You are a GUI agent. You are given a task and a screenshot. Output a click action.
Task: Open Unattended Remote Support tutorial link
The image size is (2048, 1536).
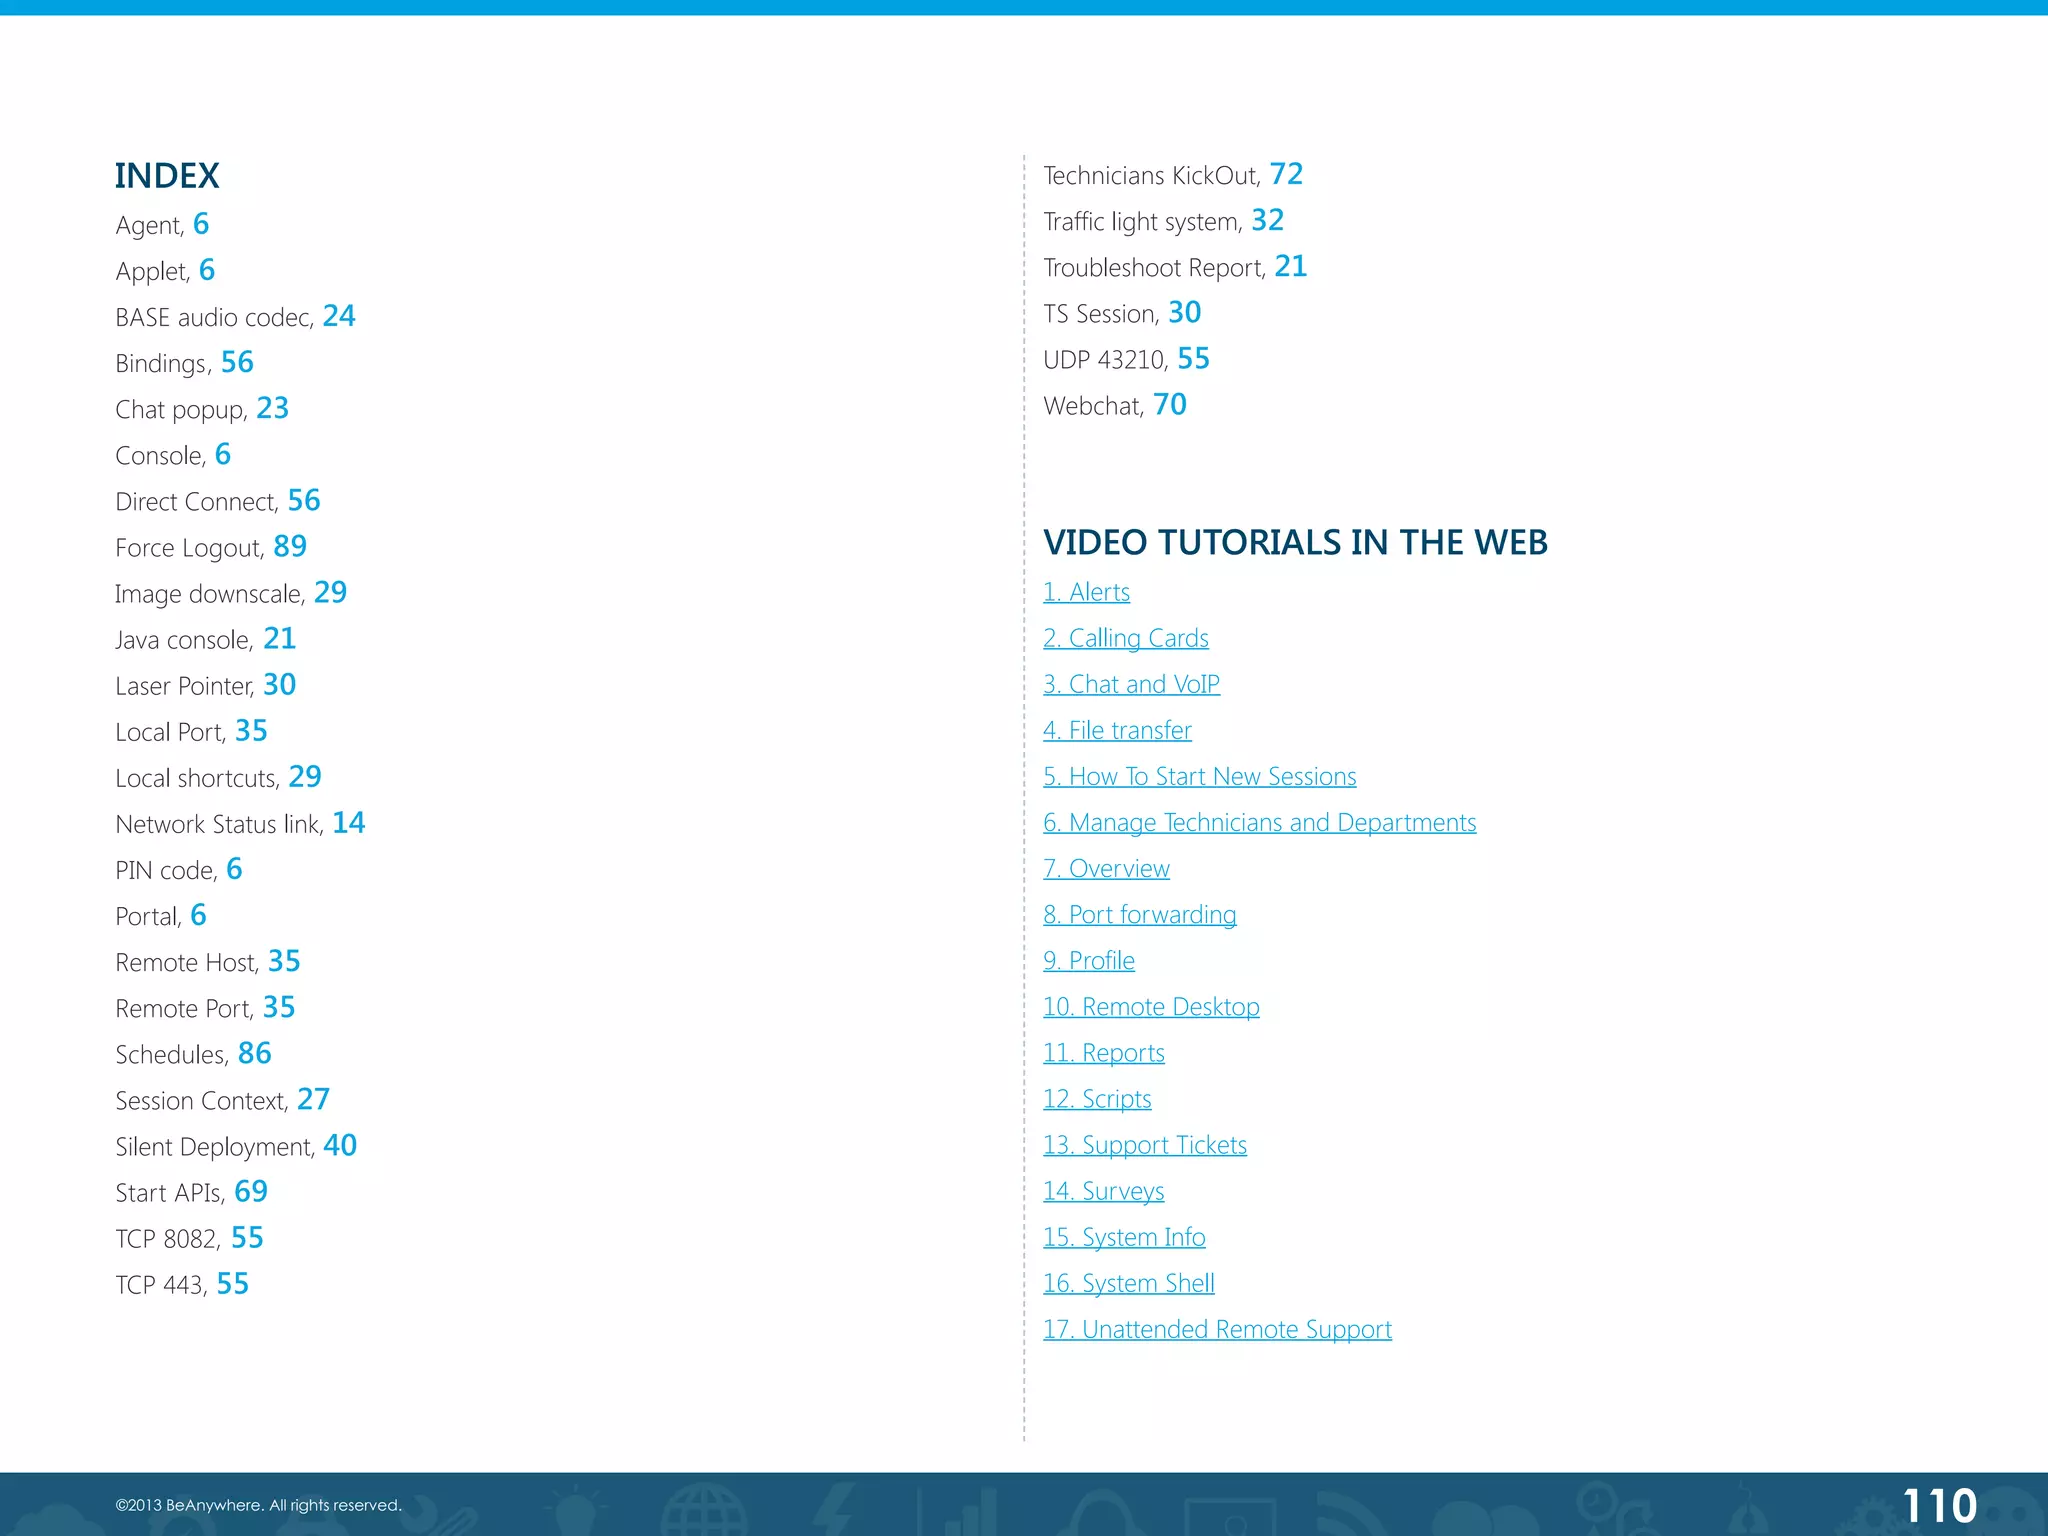click(x=1217, y=1328)
